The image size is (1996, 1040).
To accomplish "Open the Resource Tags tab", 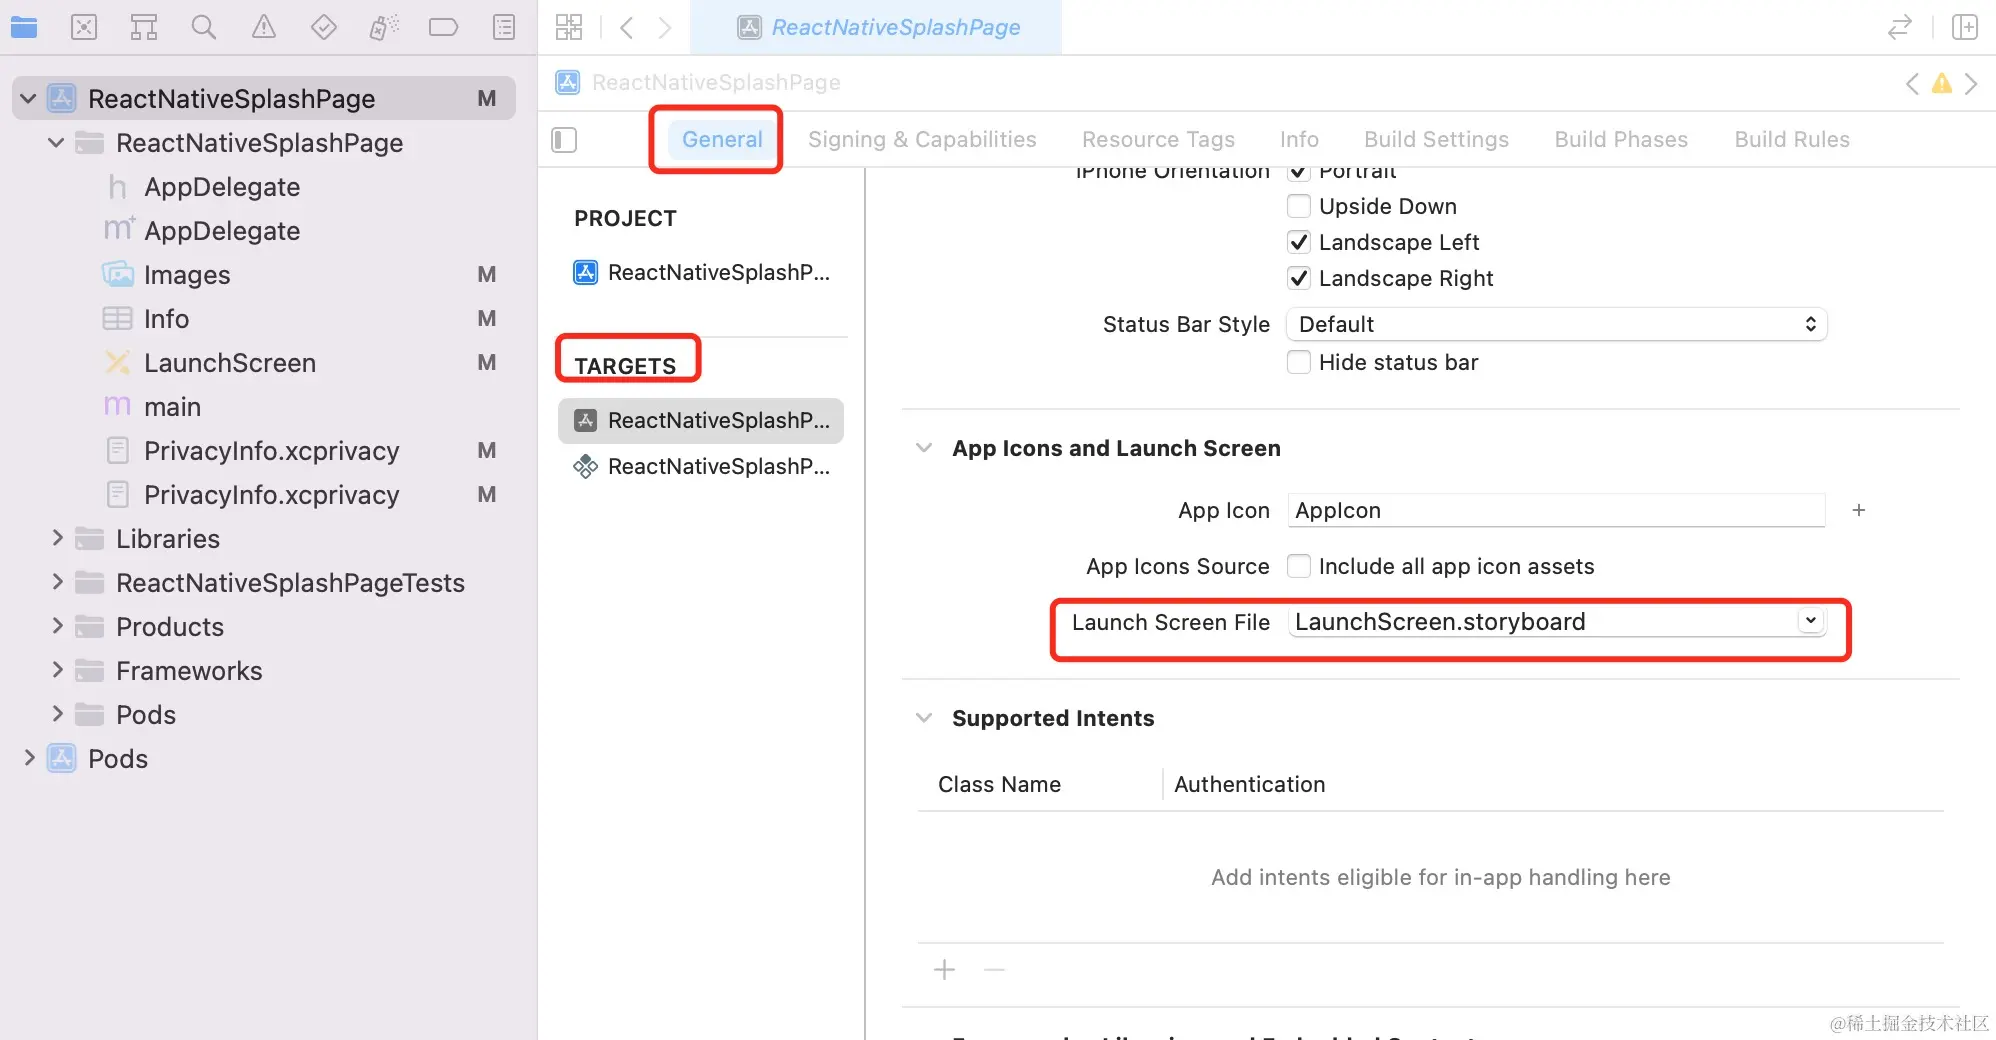I will (x=1158, y=140).
